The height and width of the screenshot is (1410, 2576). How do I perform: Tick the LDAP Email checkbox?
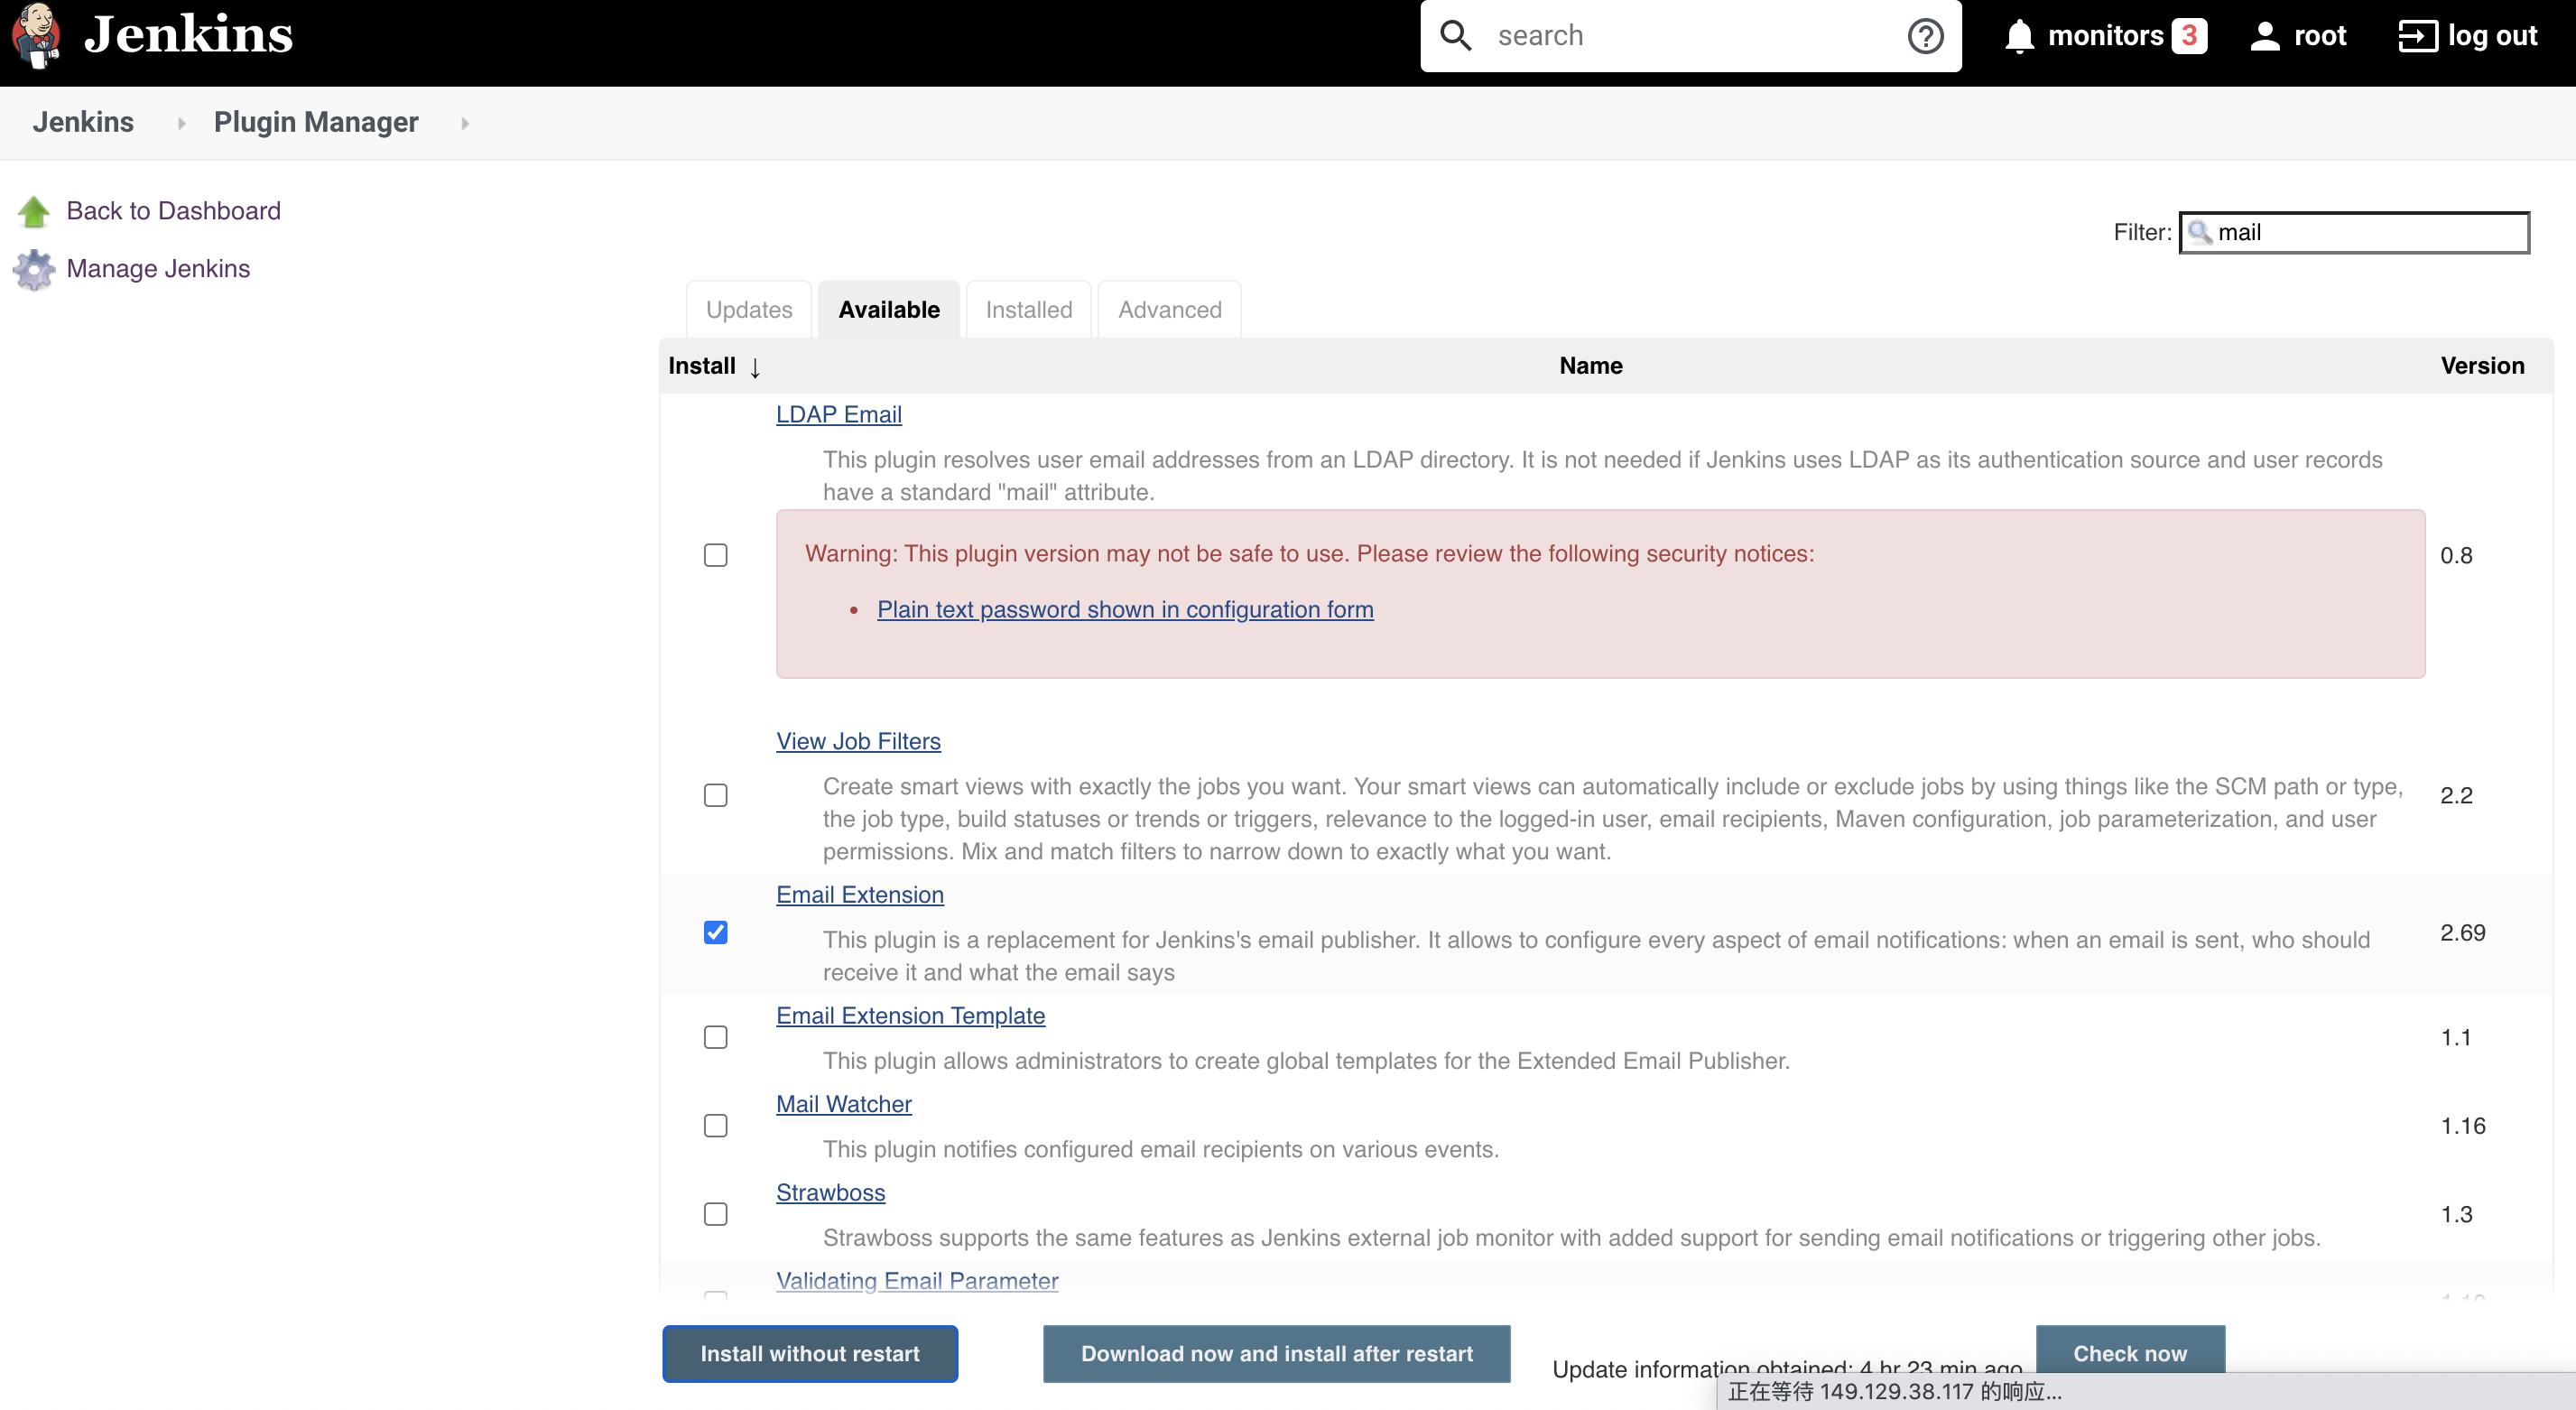click(x=715, y=555)
